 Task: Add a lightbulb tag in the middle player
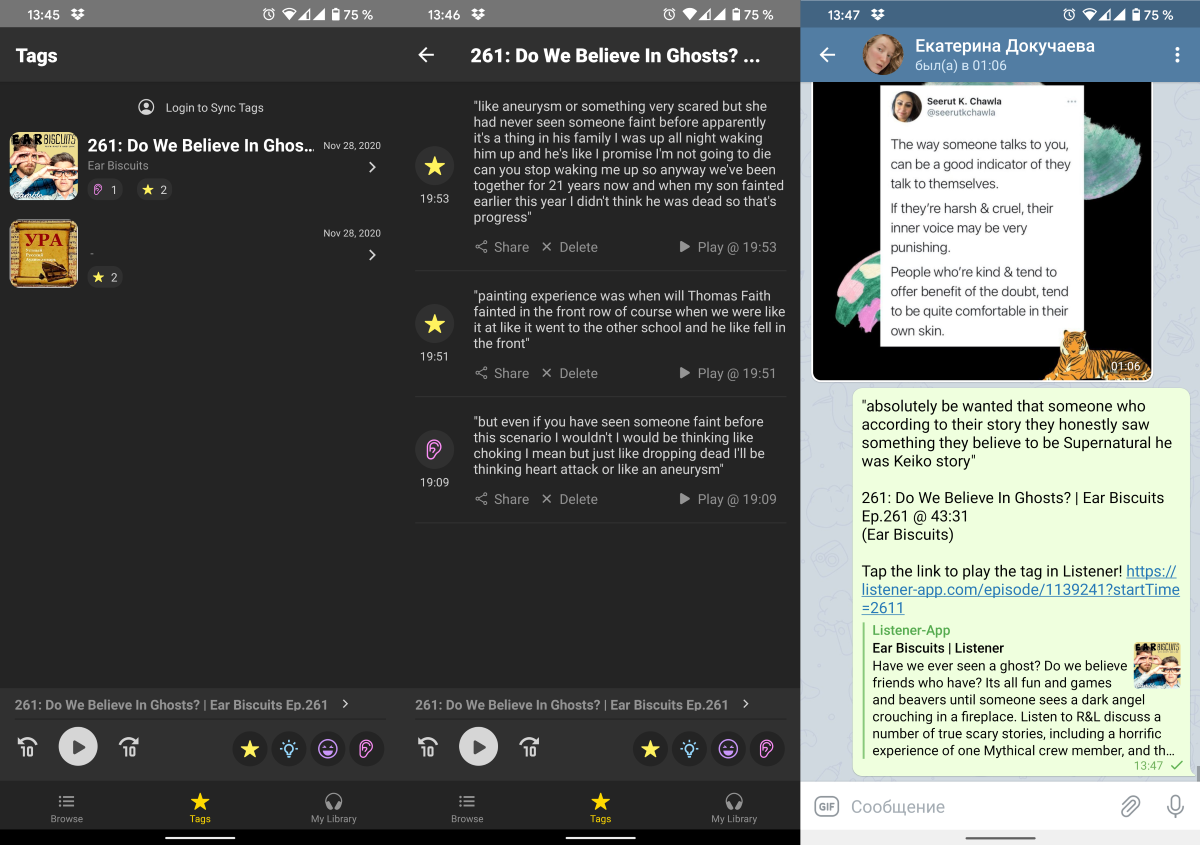point(689,748)
